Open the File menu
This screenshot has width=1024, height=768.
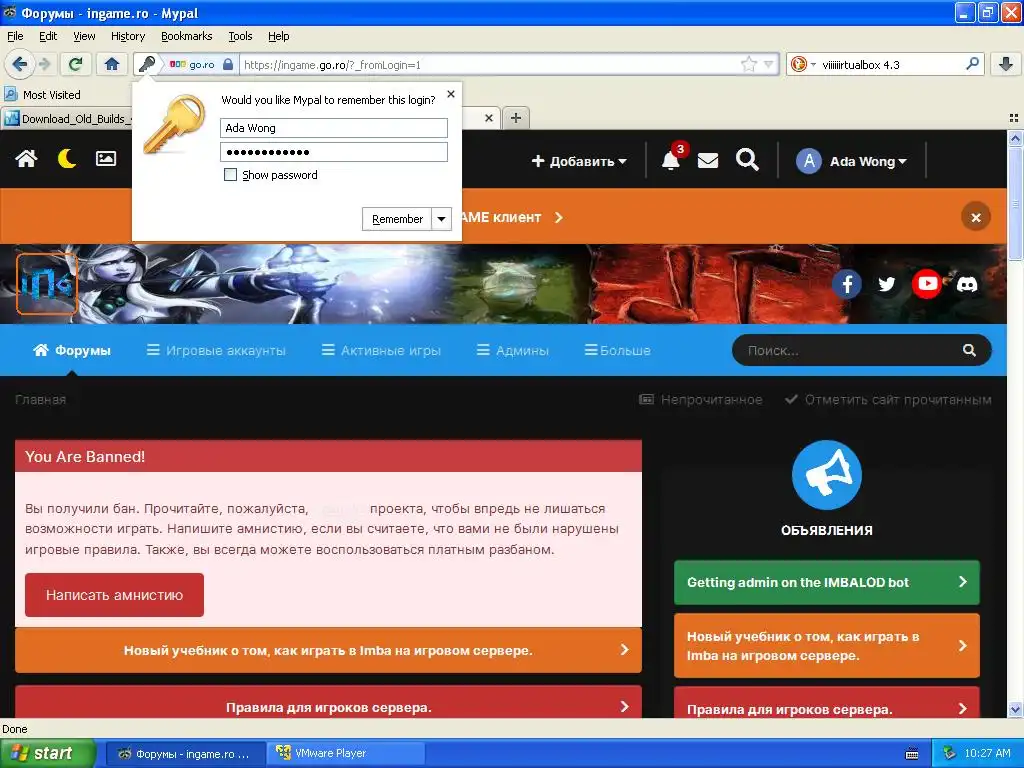coord(15,36)
